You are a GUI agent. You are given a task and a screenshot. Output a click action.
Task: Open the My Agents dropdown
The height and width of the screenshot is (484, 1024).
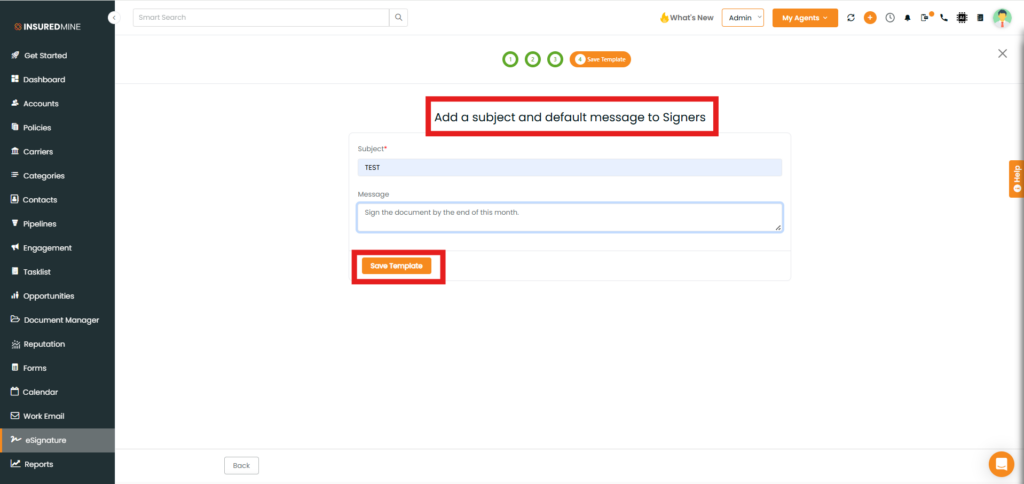pos(805,18)
